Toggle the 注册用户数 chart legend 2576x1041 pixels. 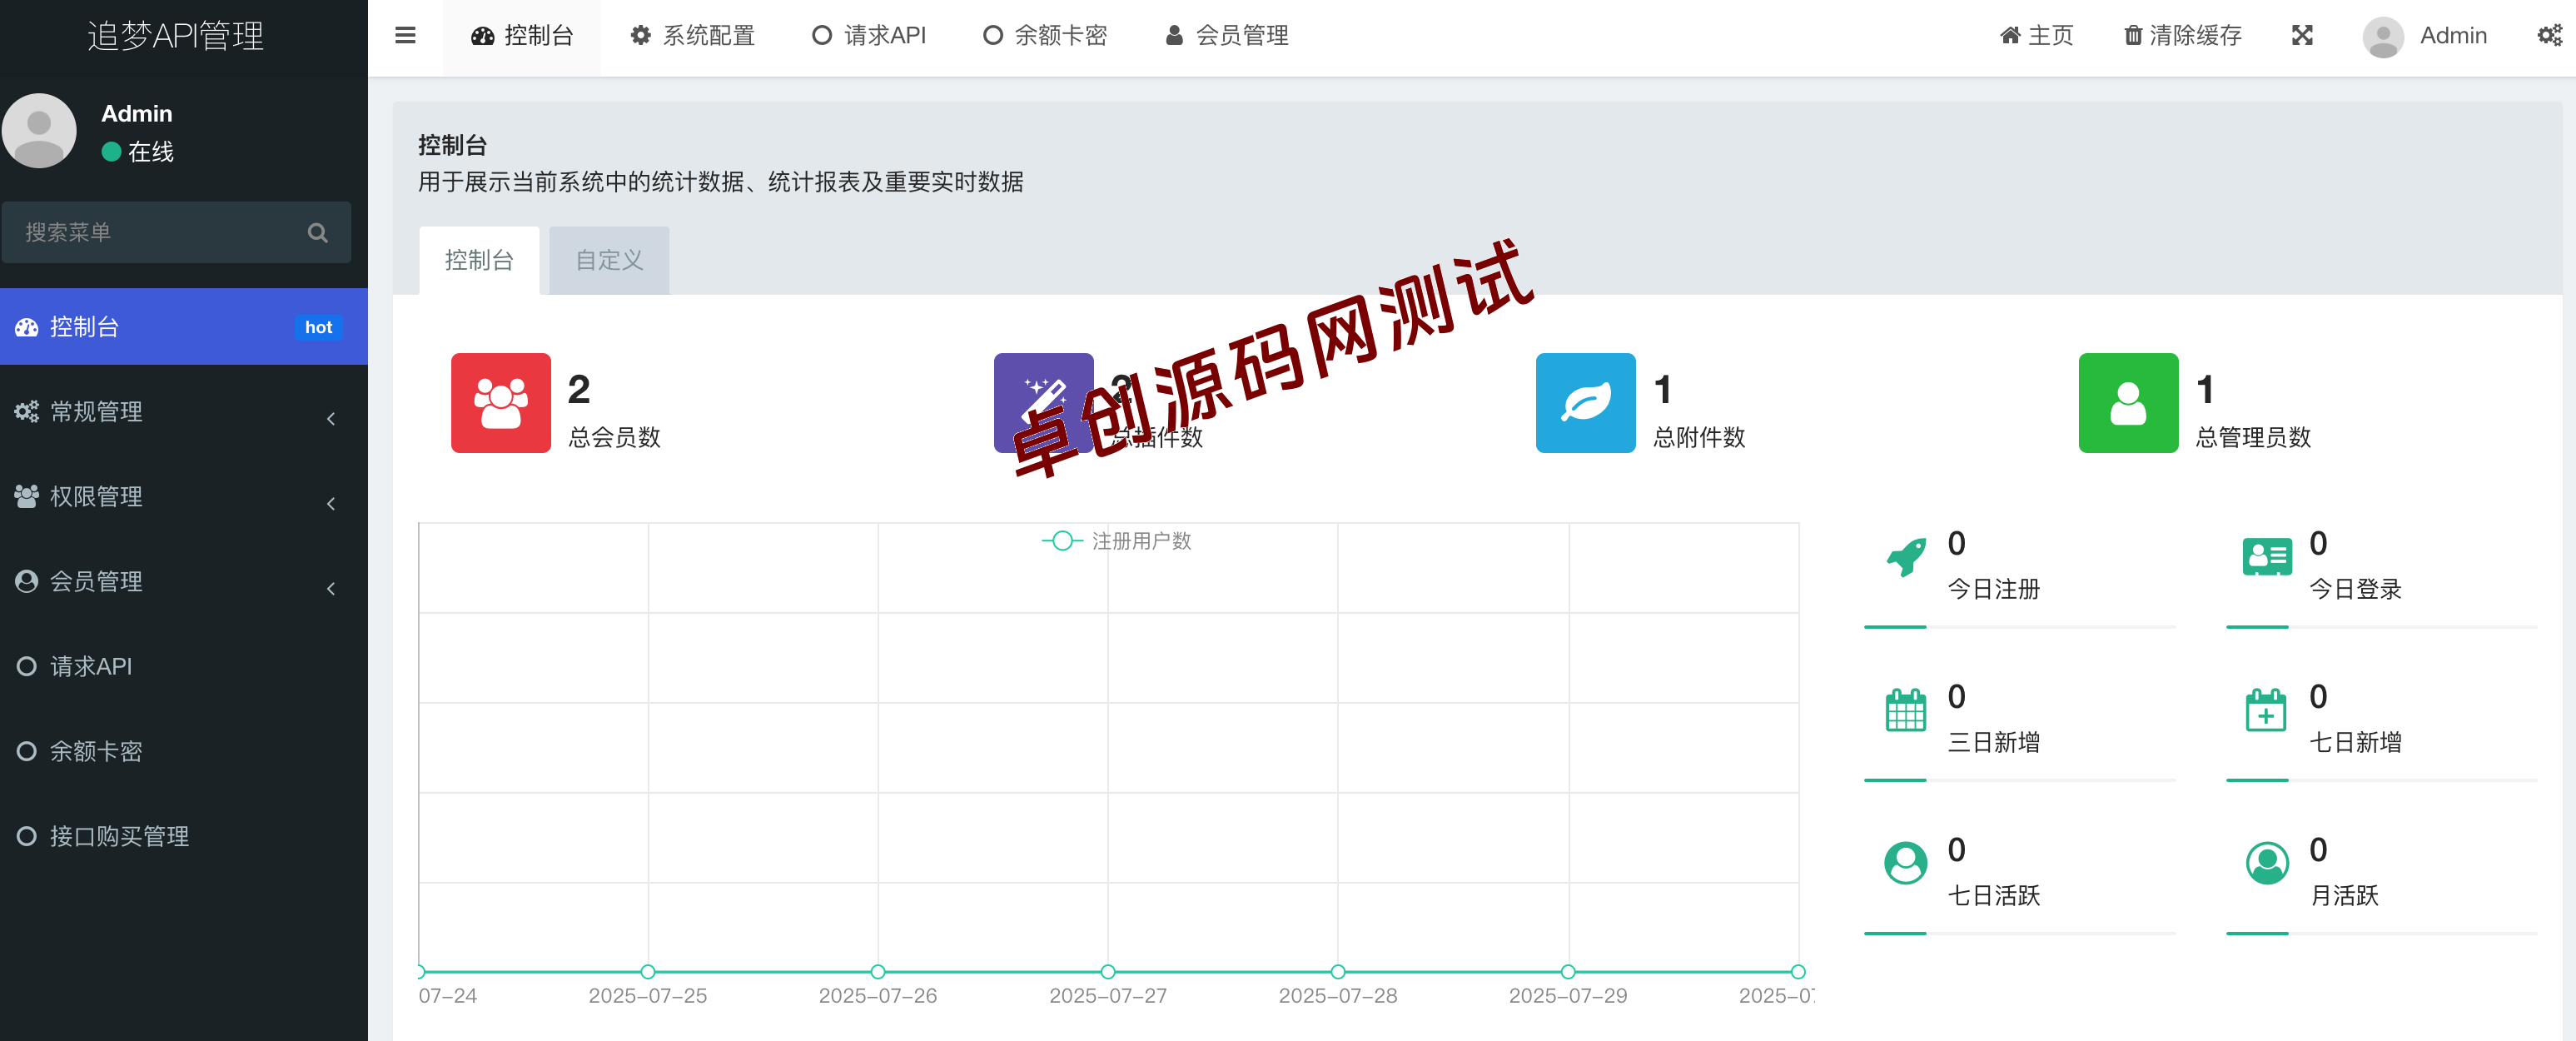(x=1116, y=541)
